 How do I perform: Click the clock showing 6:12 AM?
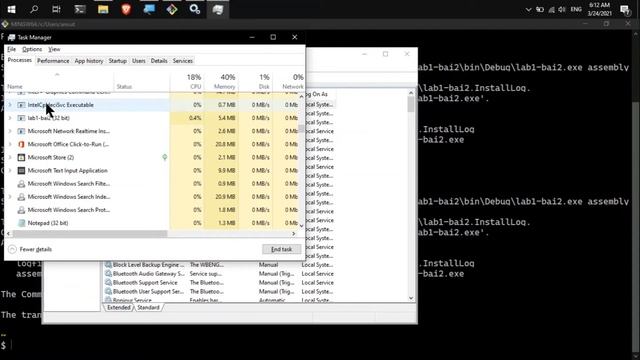[599, 9]
